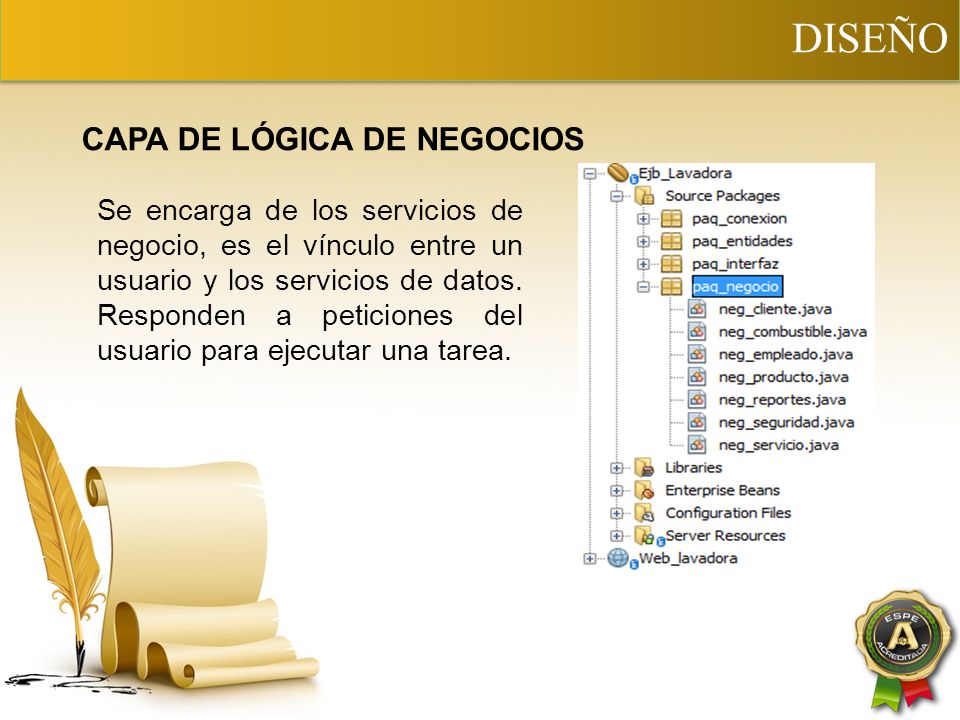Viewport: 960px width, 720px height.
Task: Select the paq_interfaz package label
Action: [x=735, y=264]
